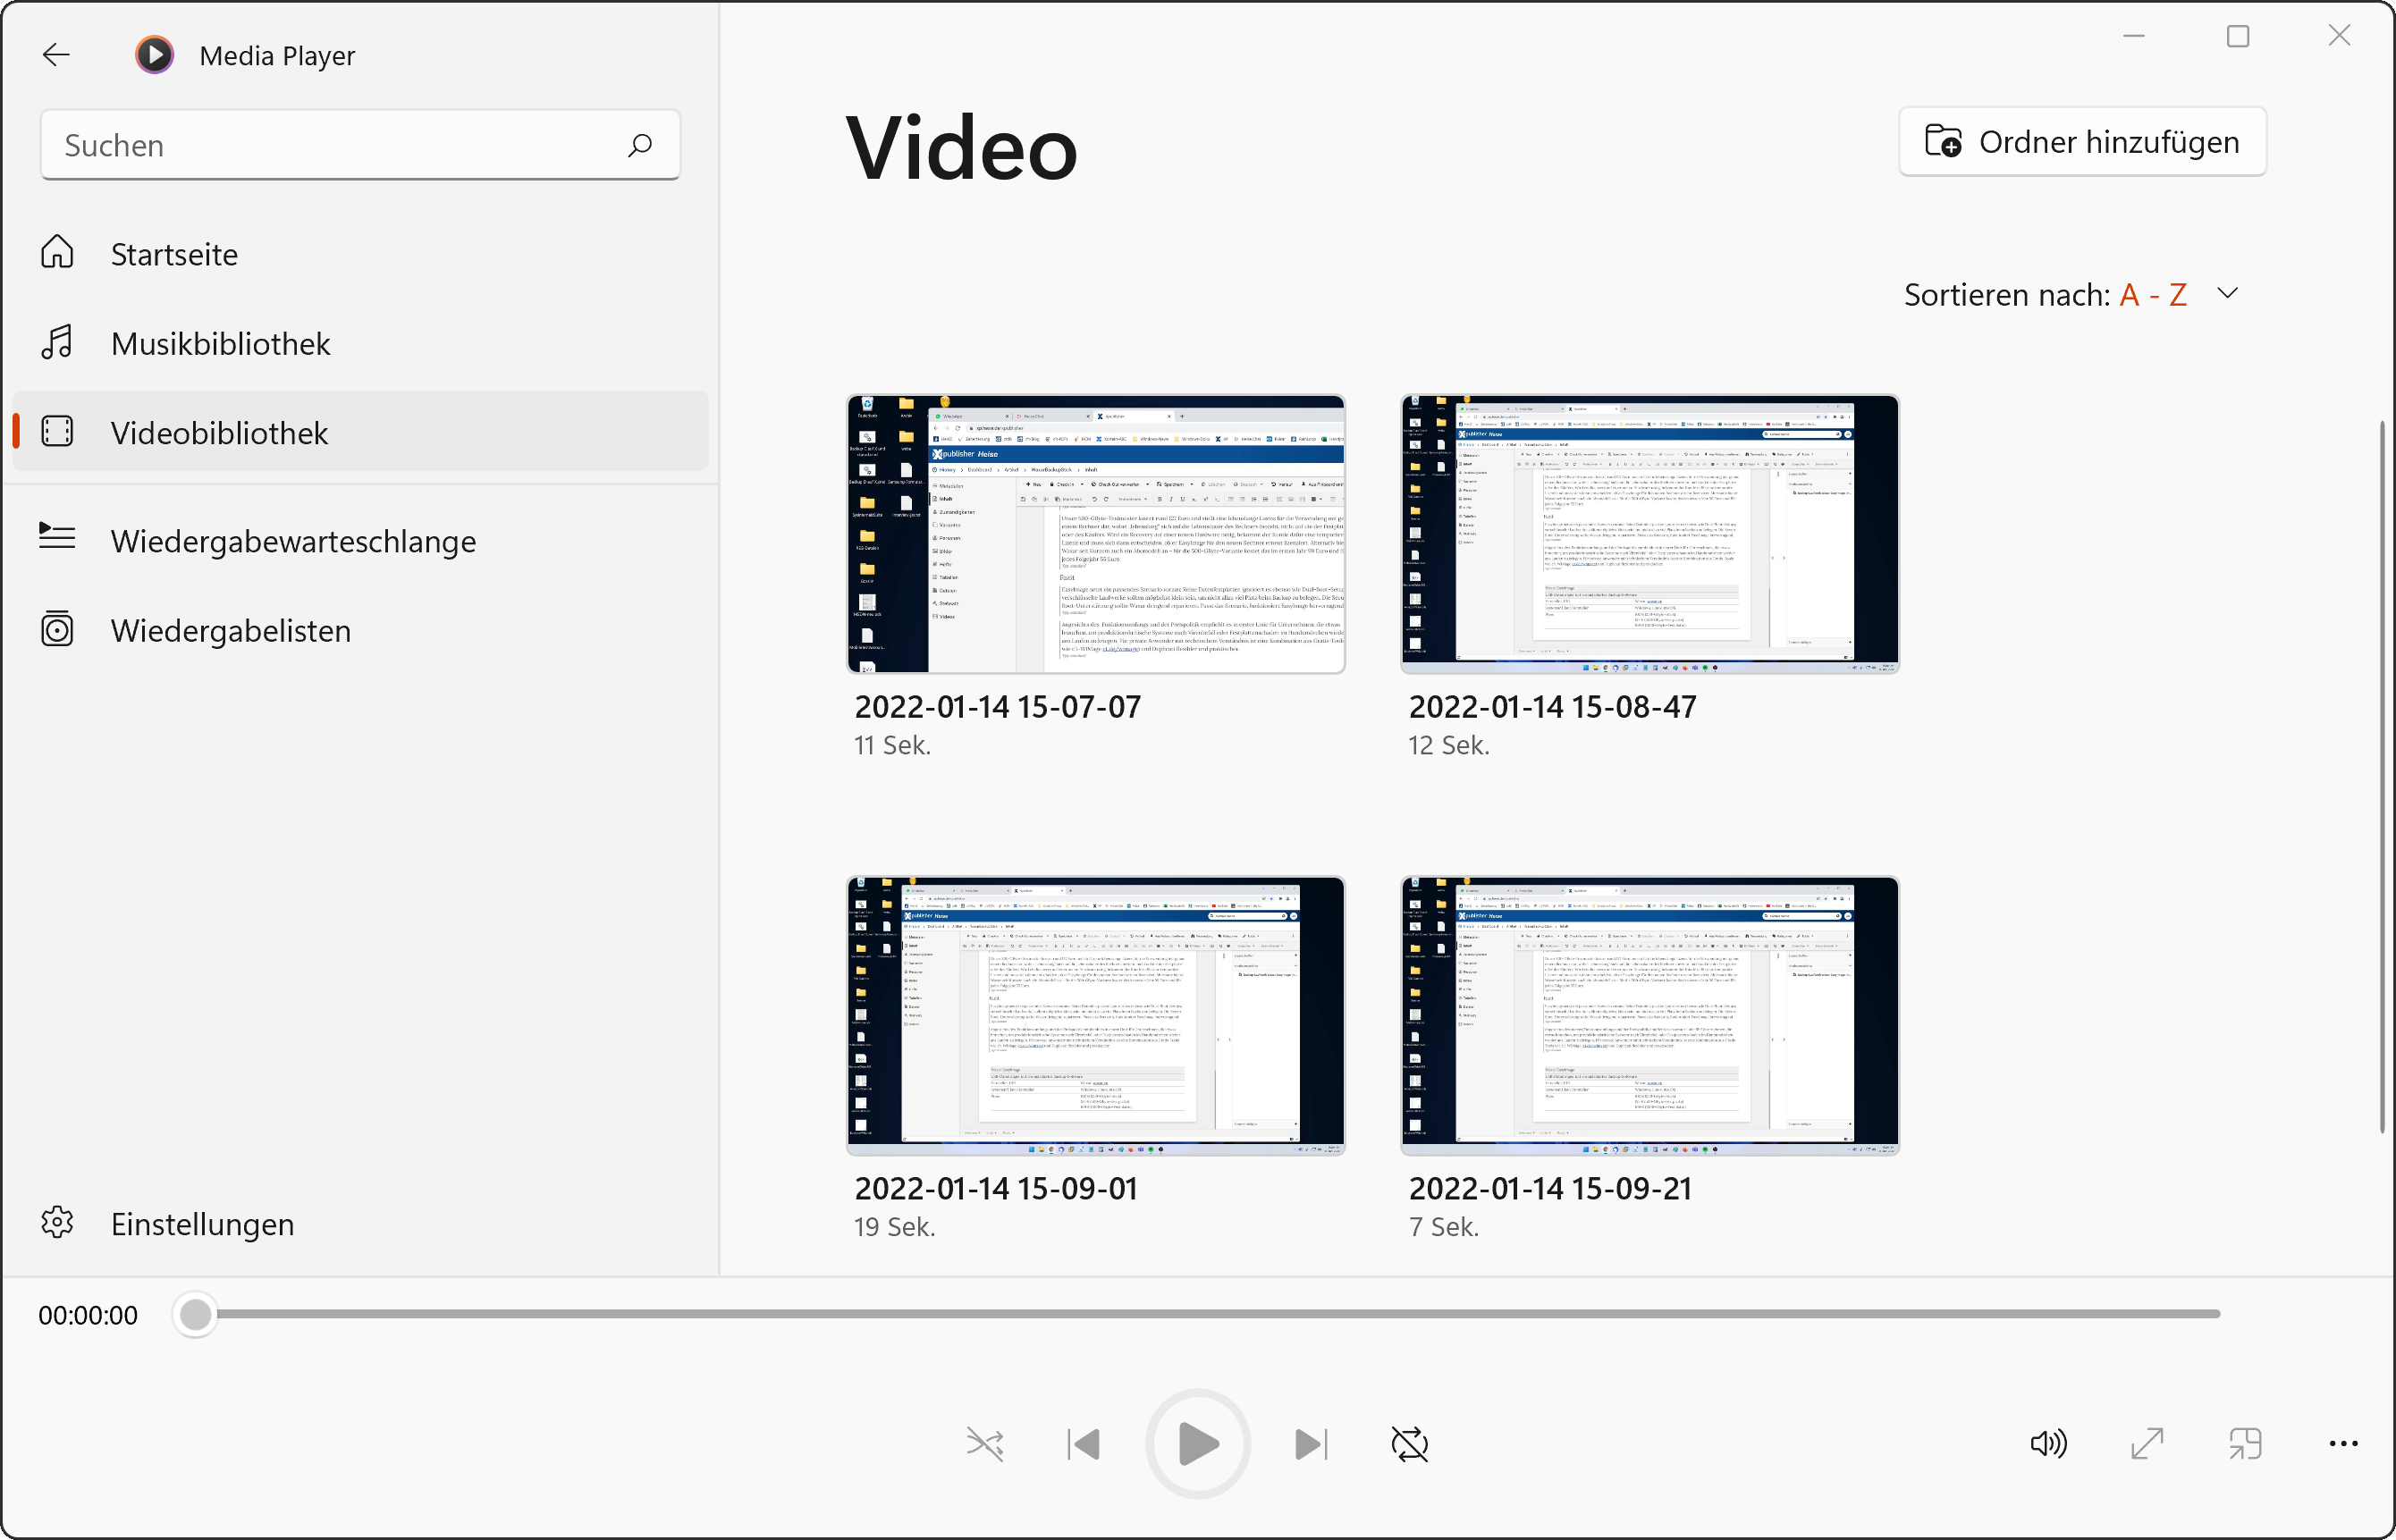Toggle shuffle playback
Viewport: 2396px width, 1540px height.
click(985, 1444)
